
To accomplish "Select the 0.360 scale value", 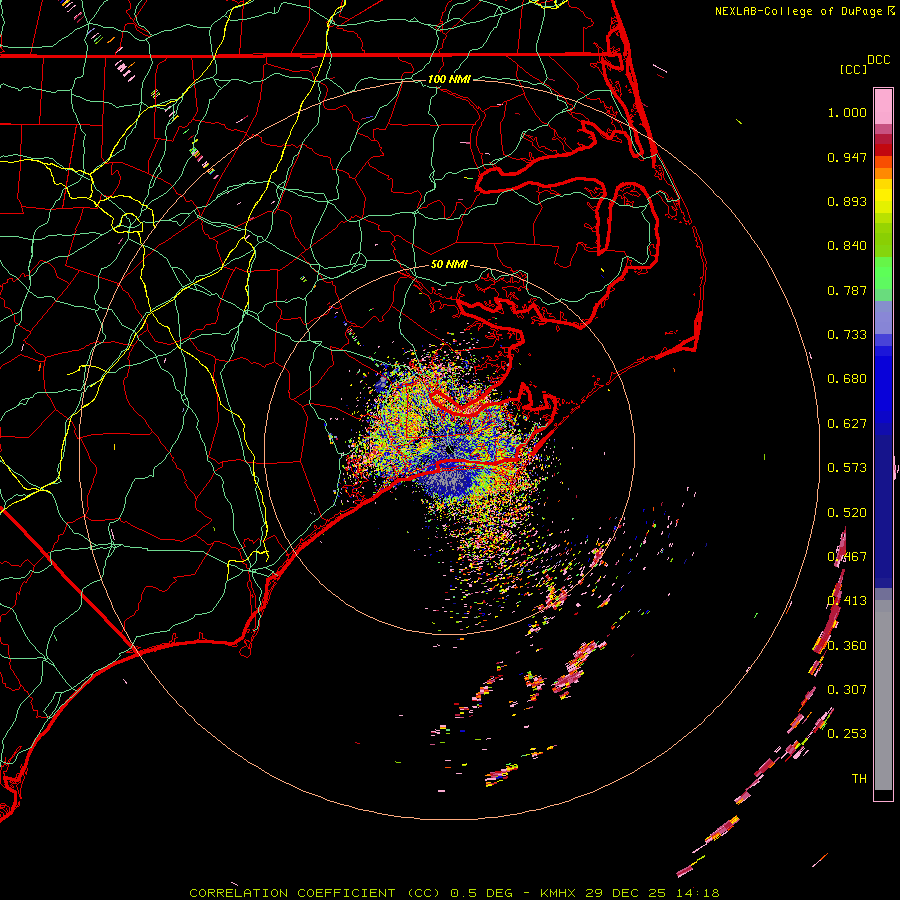I will [847, 646].
